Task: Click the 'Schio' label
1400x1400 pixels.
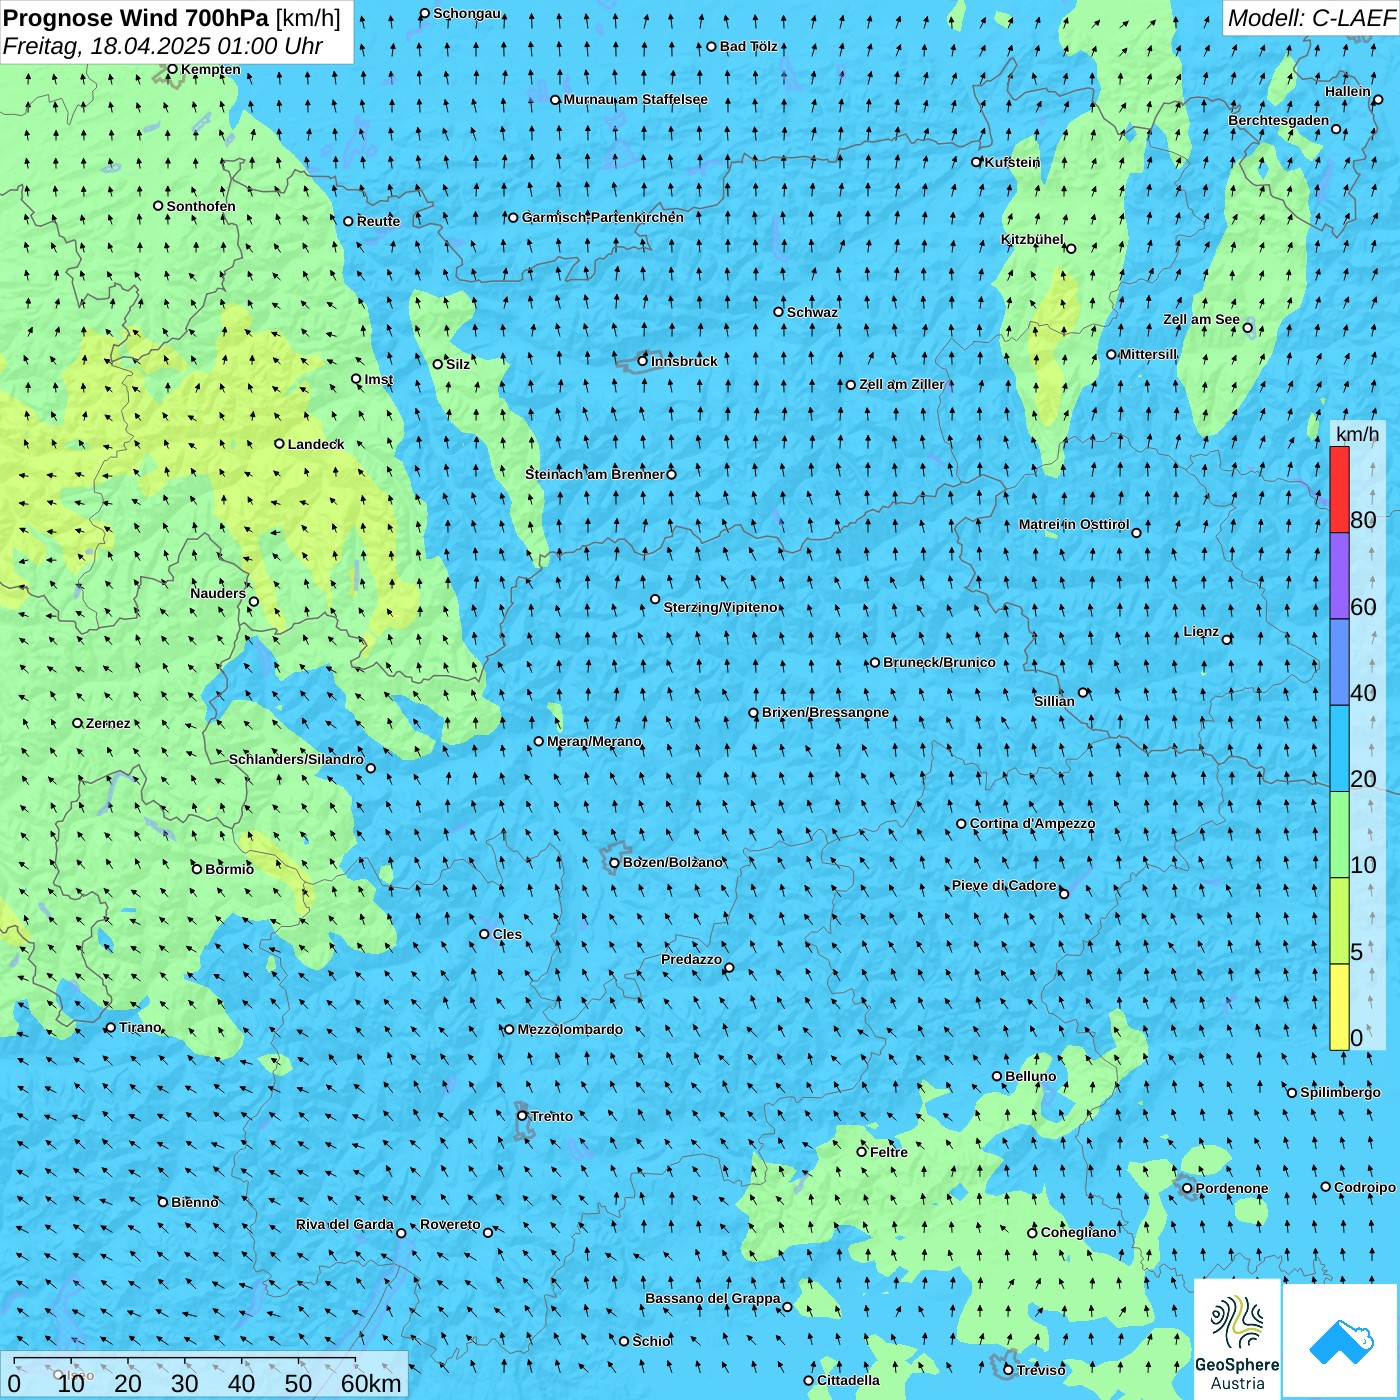Action: [x=651, y=1341]
